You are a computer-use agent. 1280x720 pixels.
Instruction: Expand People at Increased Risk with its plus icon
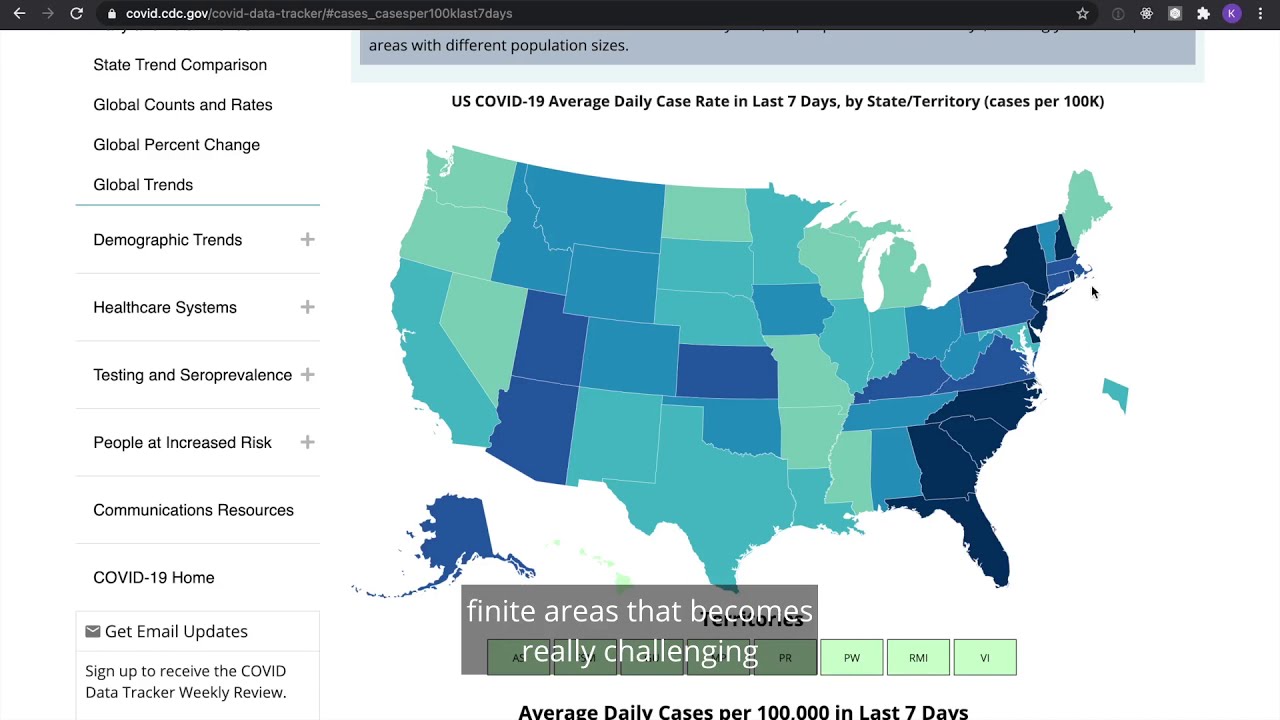(x=307, y=442)
